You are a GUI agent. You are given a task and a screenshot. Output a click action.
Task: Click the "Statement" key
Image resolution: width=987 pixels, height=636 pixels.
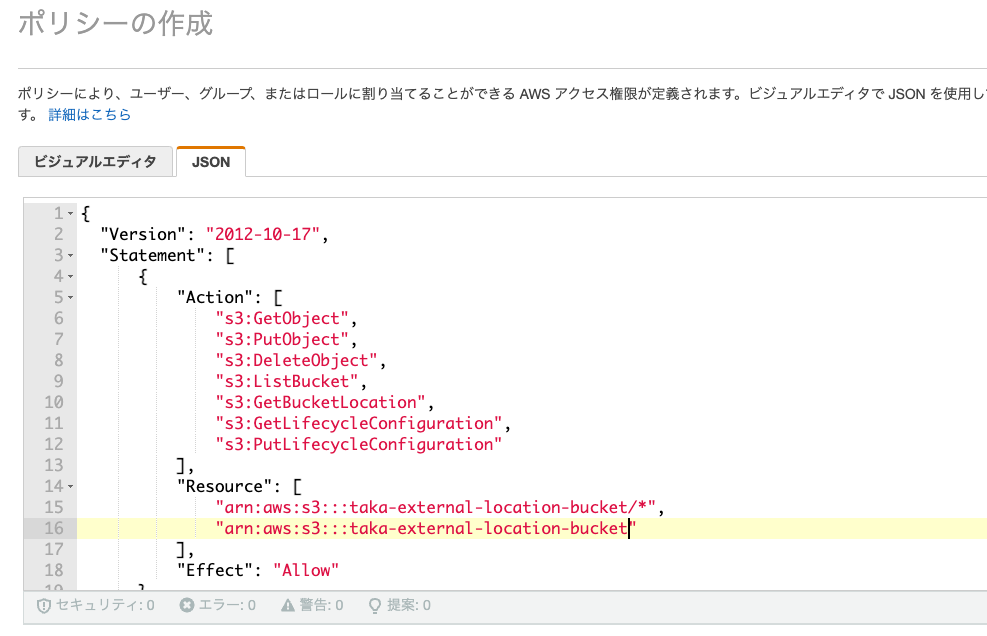point(152,256)
